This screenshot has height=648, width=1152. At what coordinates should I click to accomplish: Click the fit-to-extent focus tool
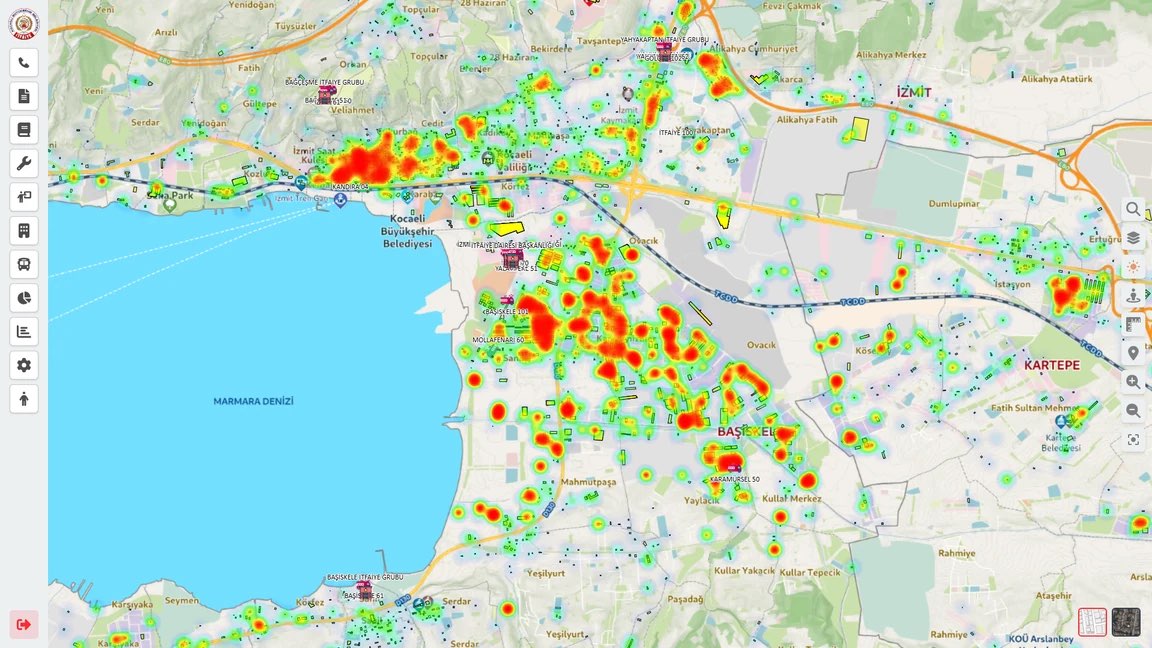(1133, 439)
